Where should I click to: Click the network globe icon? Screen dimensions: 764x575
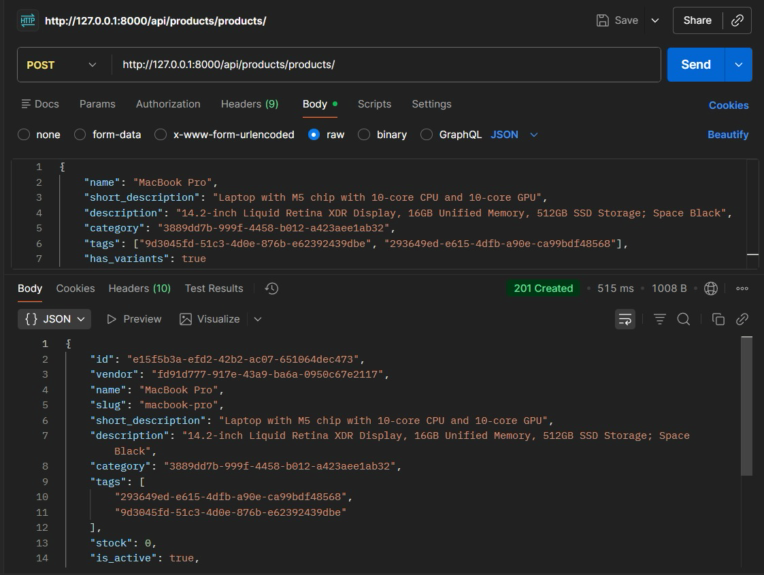(x=711, y=288)
